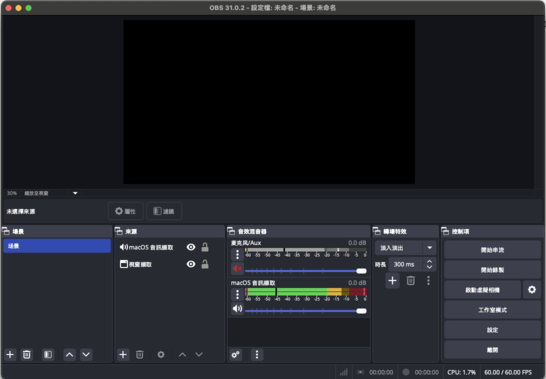The image size is (546, 379).
Task: Open transition properties three-dot menu
Action: click(x=428, y=280)
